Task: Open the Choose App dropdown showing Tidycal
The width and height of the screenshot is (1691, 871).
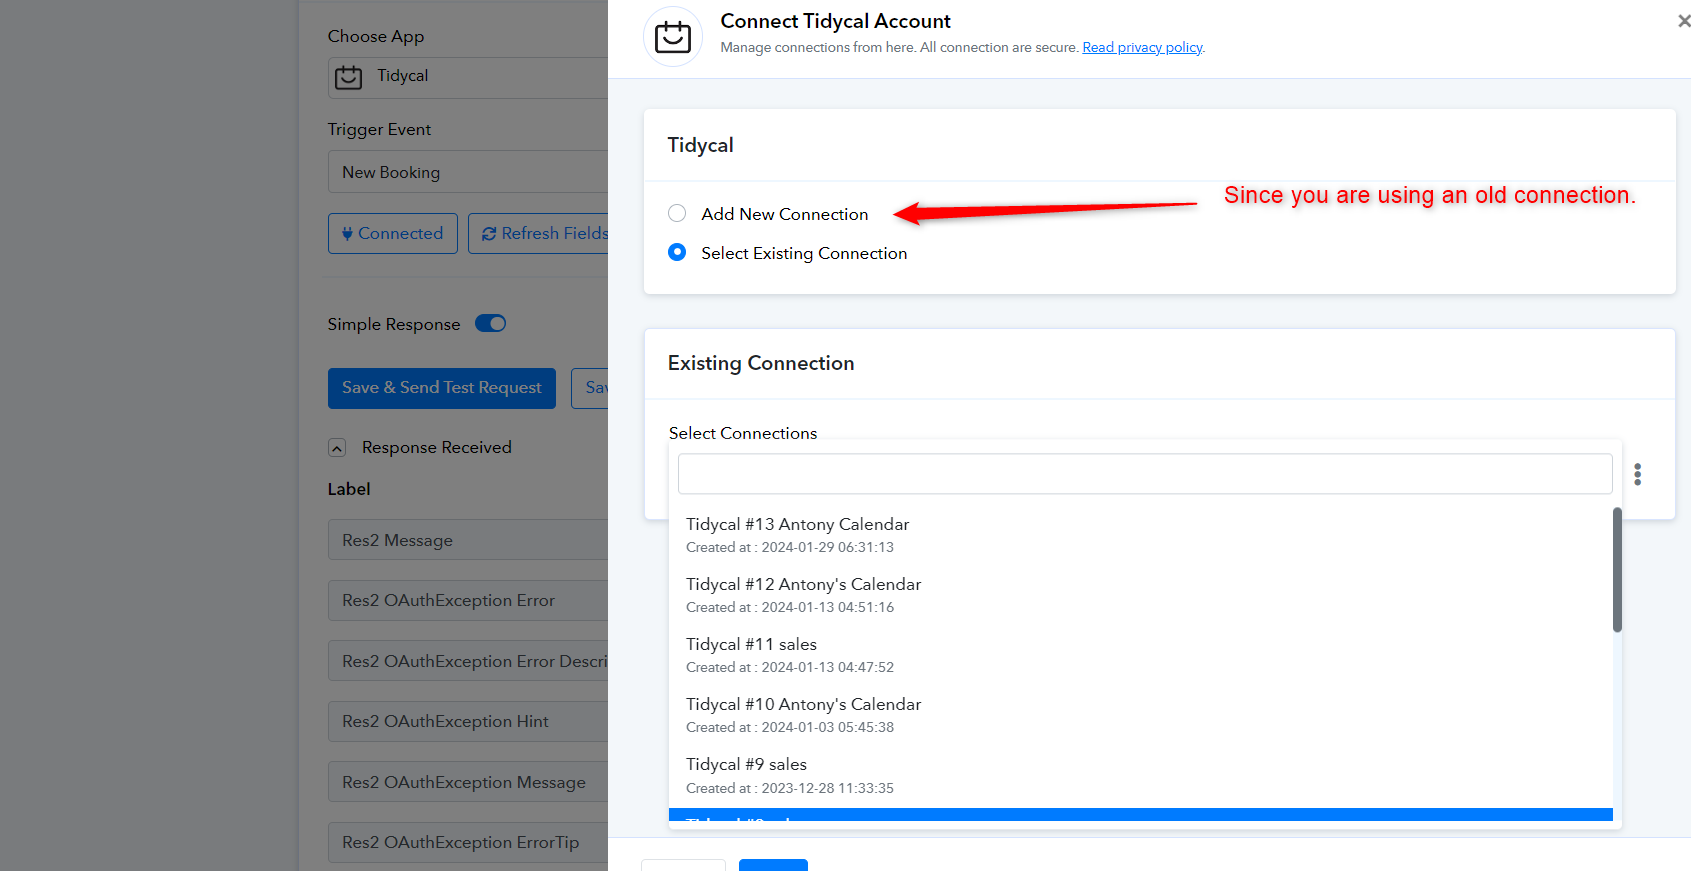Action: click(468, 77)
